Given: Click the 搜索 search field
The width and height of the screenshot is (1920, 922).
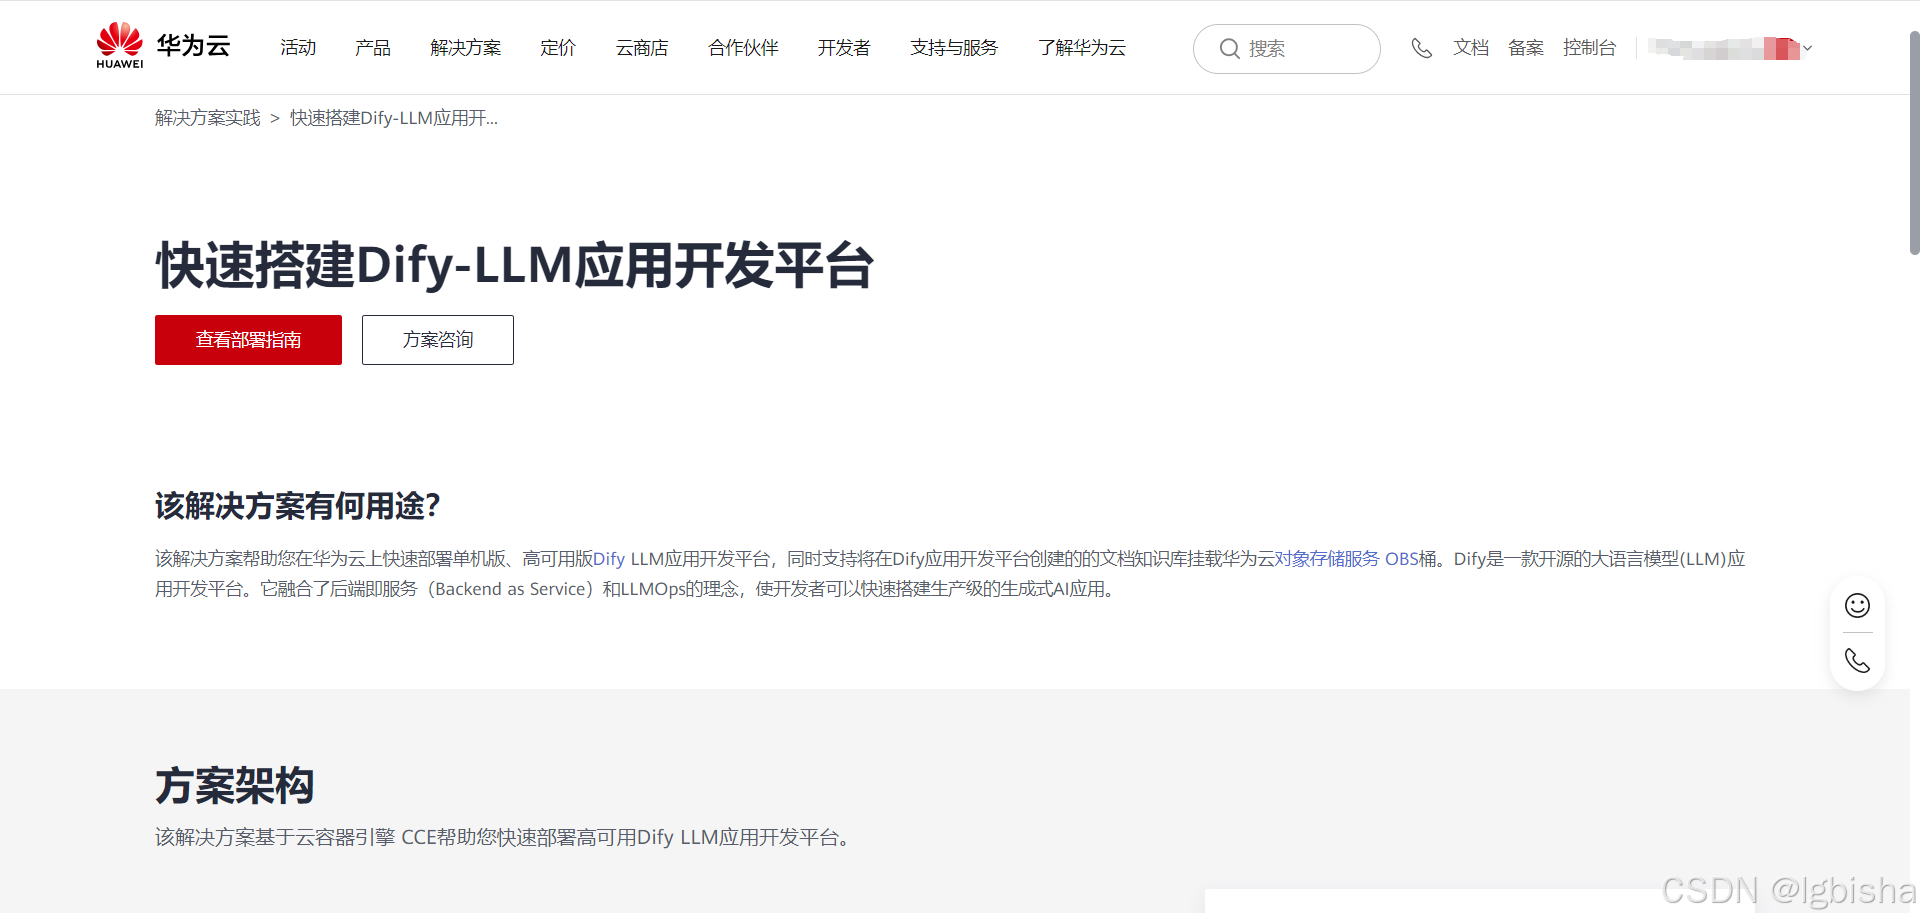Looking at the screenshot, I should [1286, 49].
